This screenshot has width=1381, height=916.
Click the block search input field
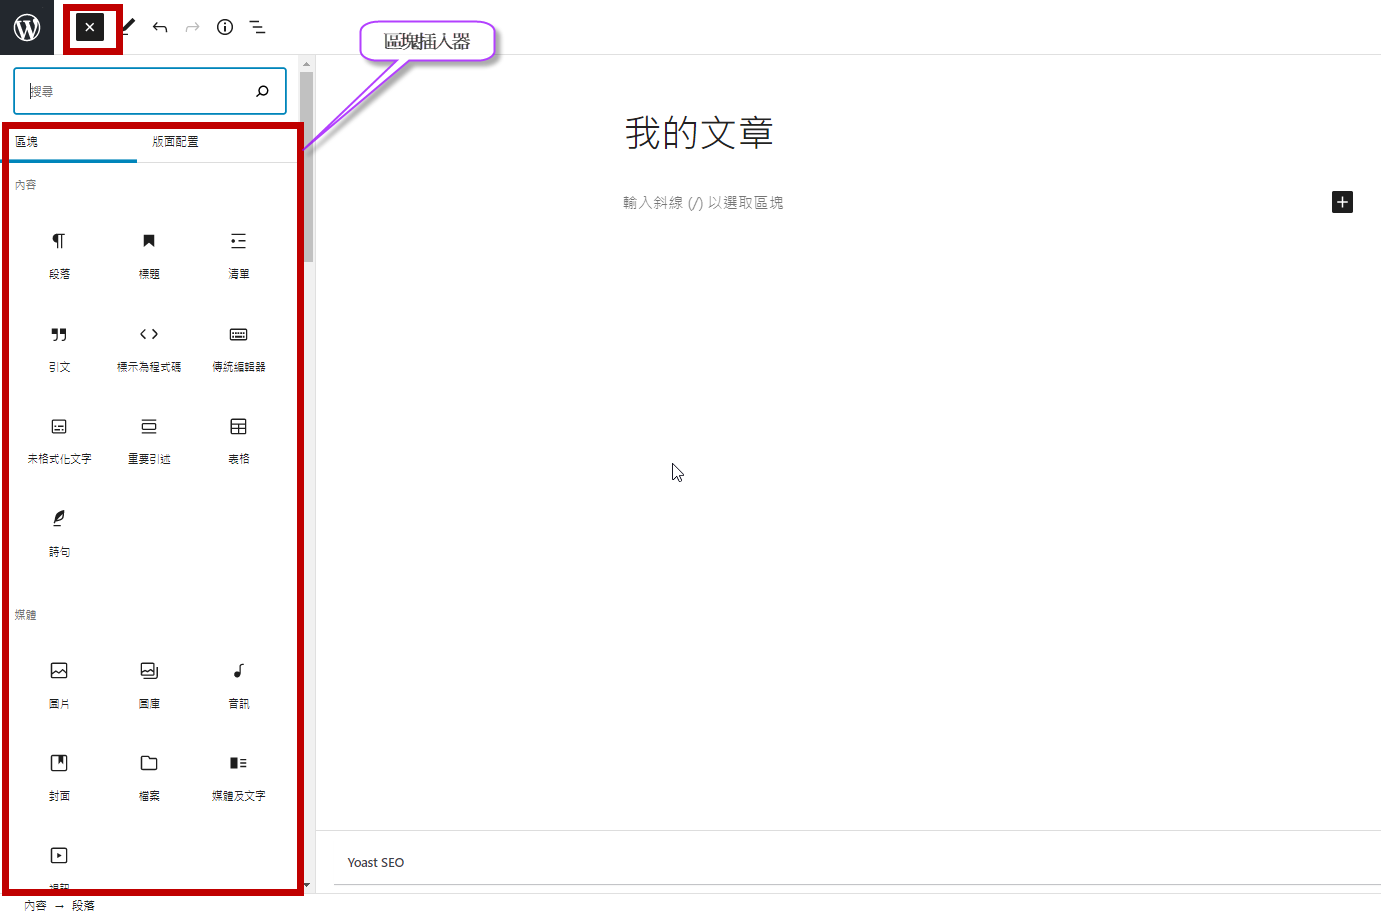135,91
